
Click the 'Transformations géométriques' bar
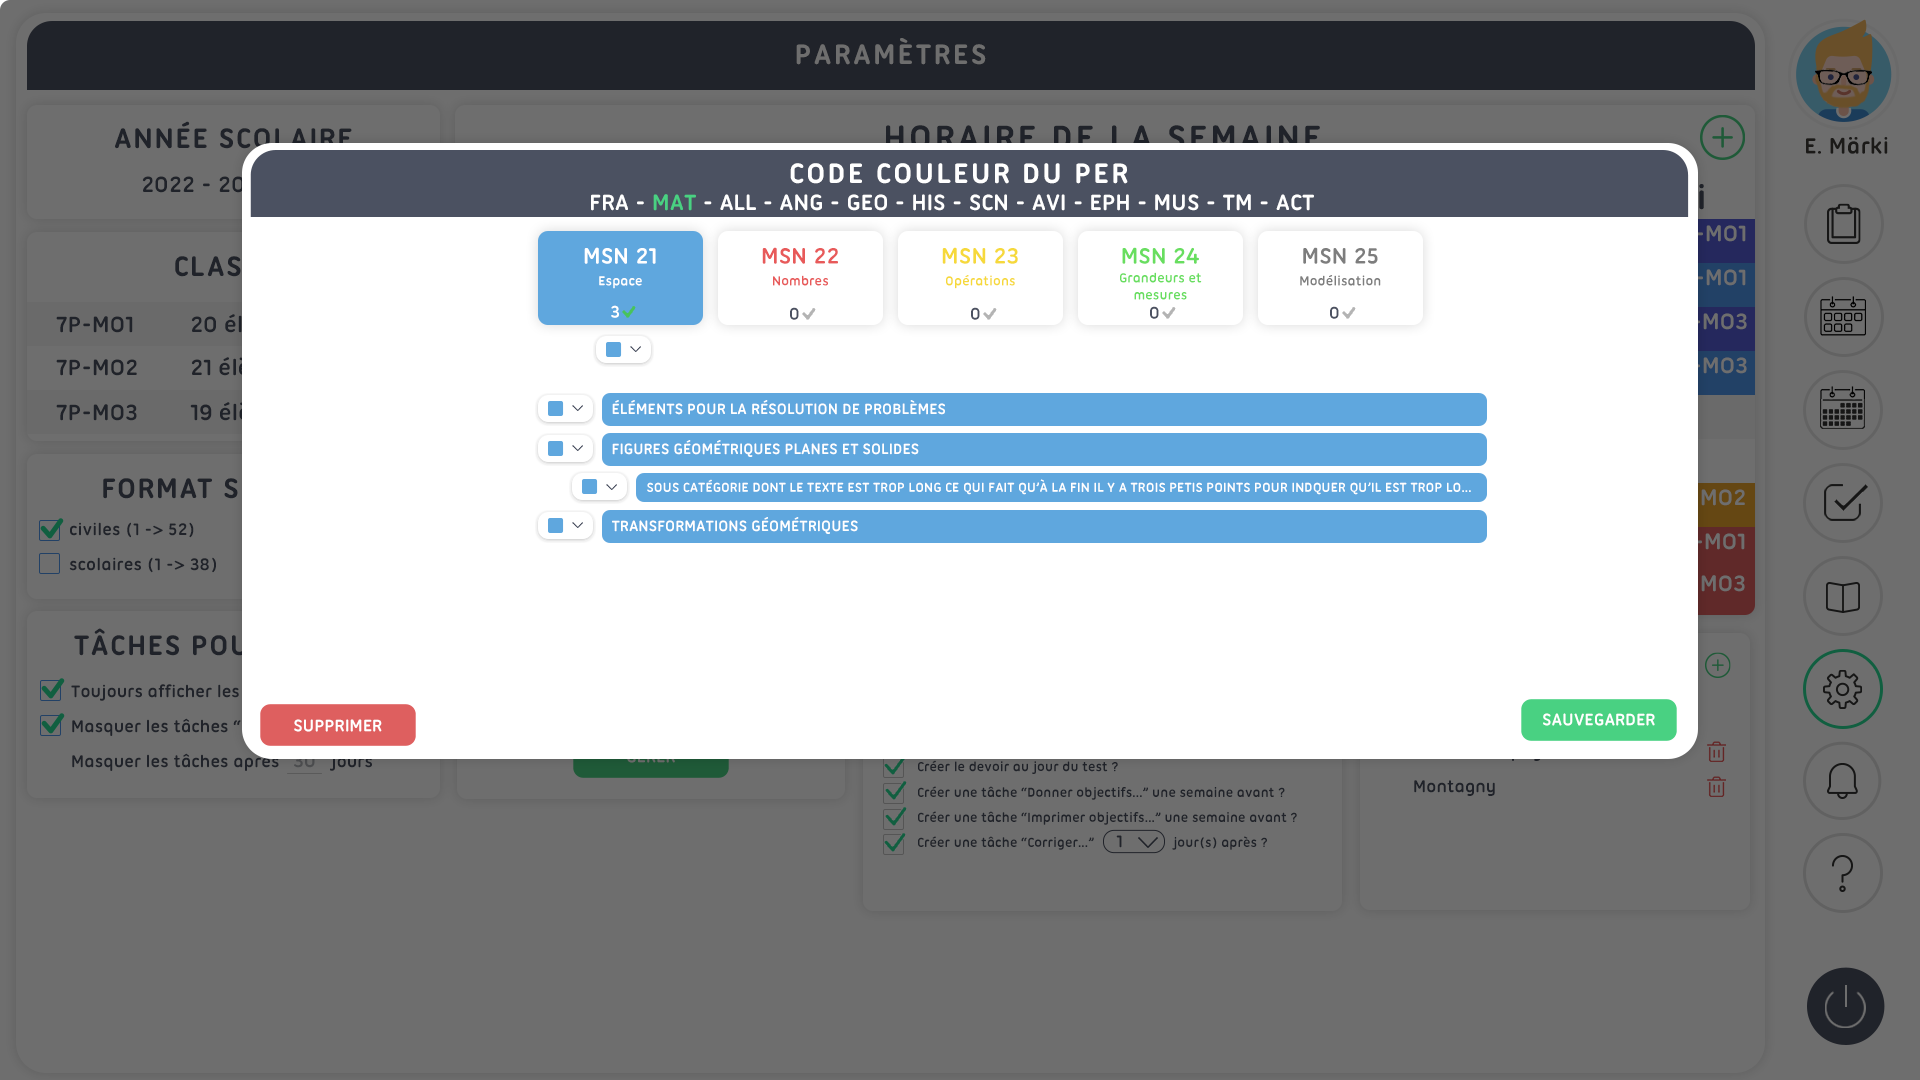click(1044, 526)
